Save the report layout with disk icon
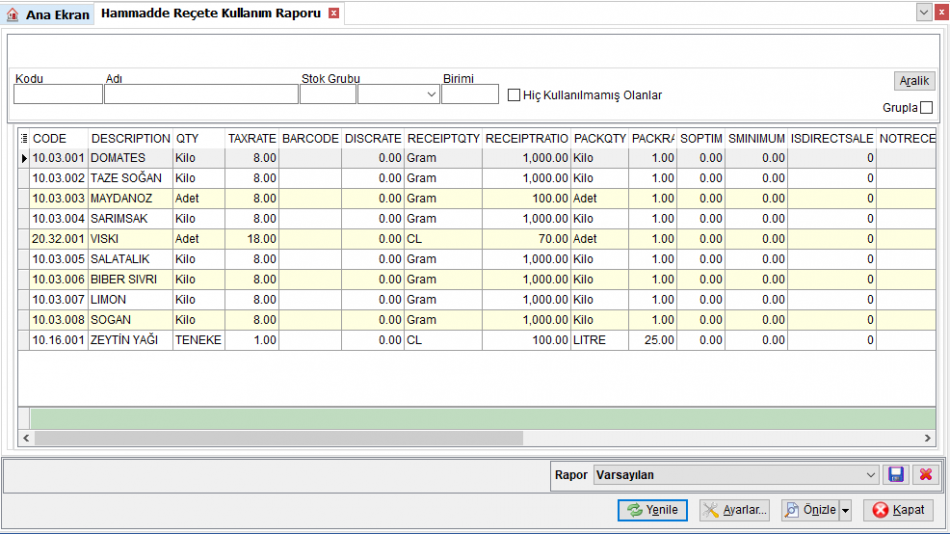The width and height of the screenshot is (950, 534). tap(896, 475)
